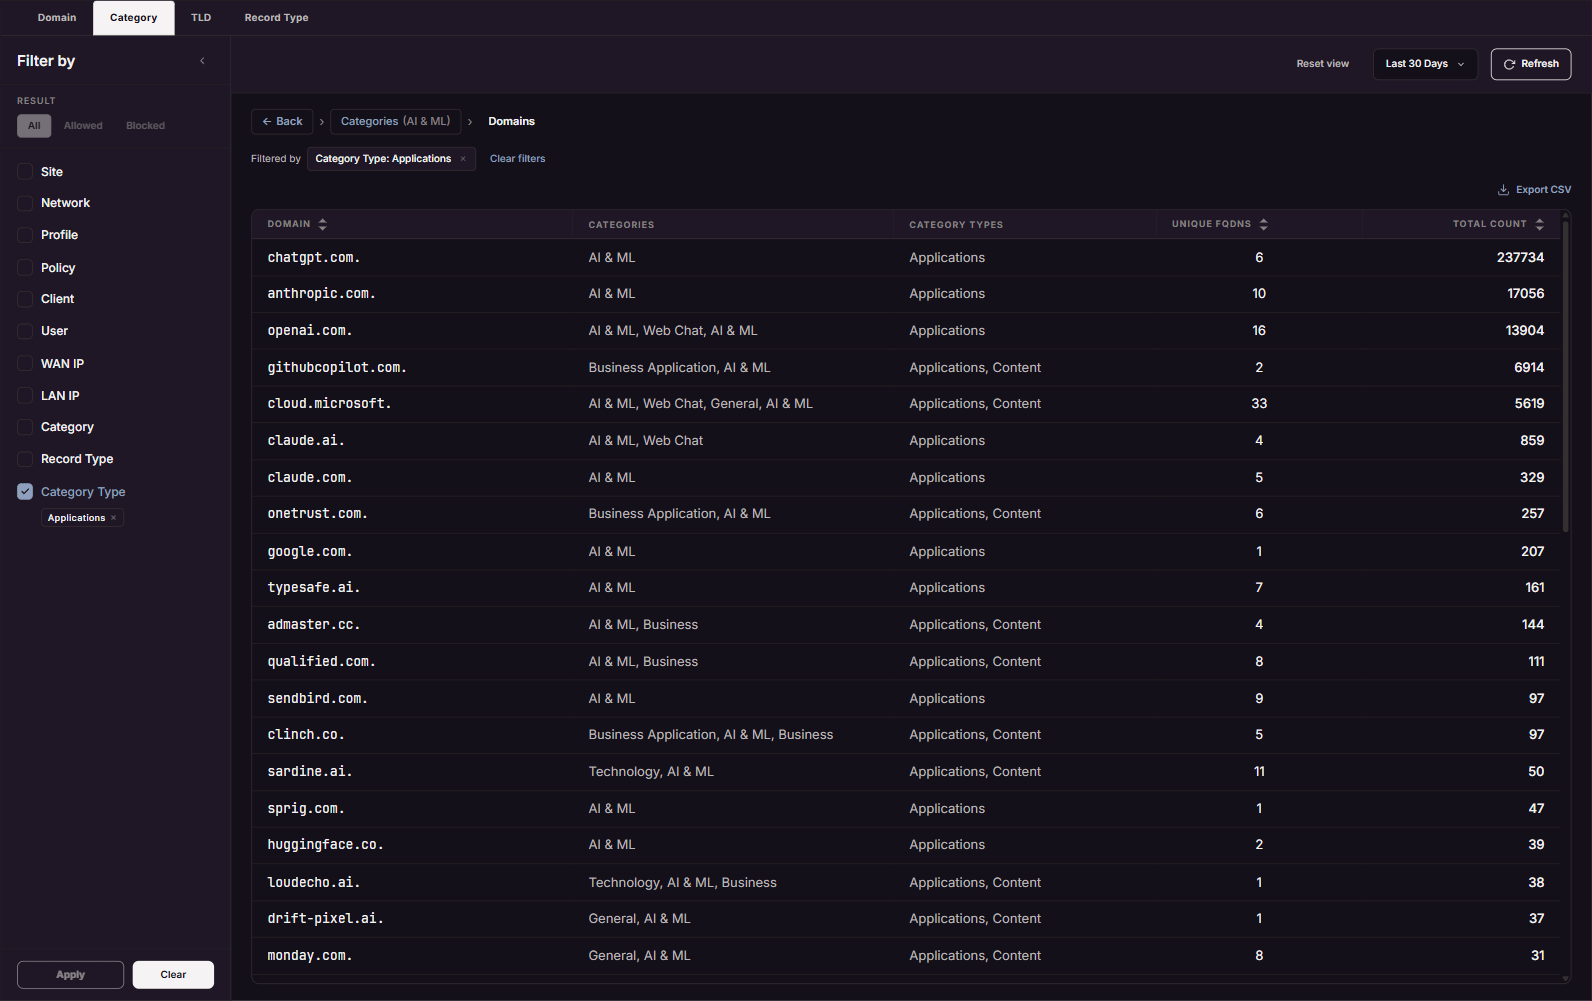Enable the Profile filter checkbox
The image size is (1592, 1001).
(x=25, y=235)
